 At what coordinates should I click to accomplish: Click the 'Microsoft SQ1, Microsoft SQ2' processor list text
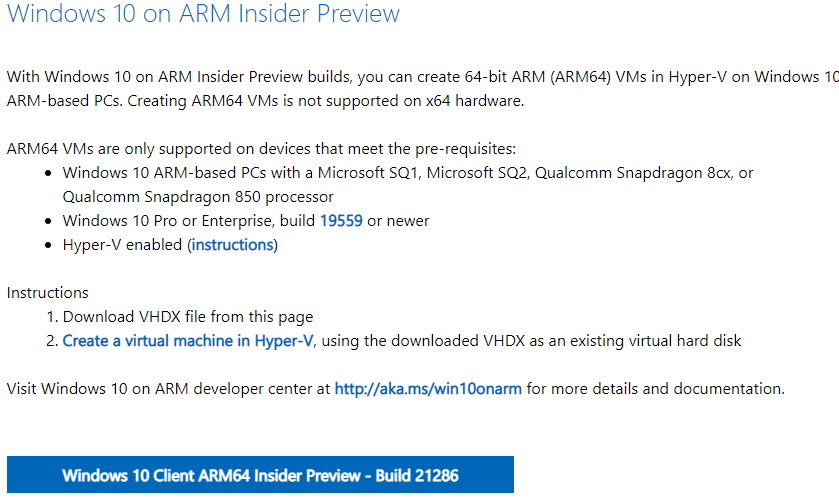[x=422, y=173]
